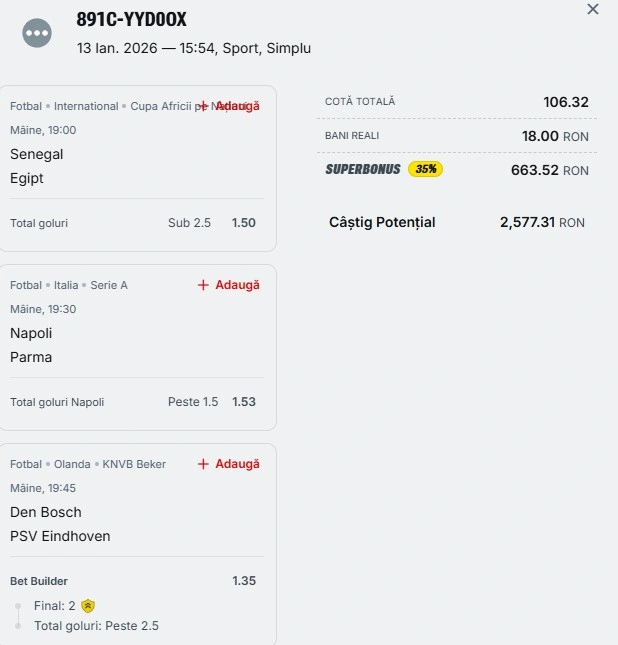
Task: Click the Sub 2.5 odds 1.50
Action: coord(244,223)
